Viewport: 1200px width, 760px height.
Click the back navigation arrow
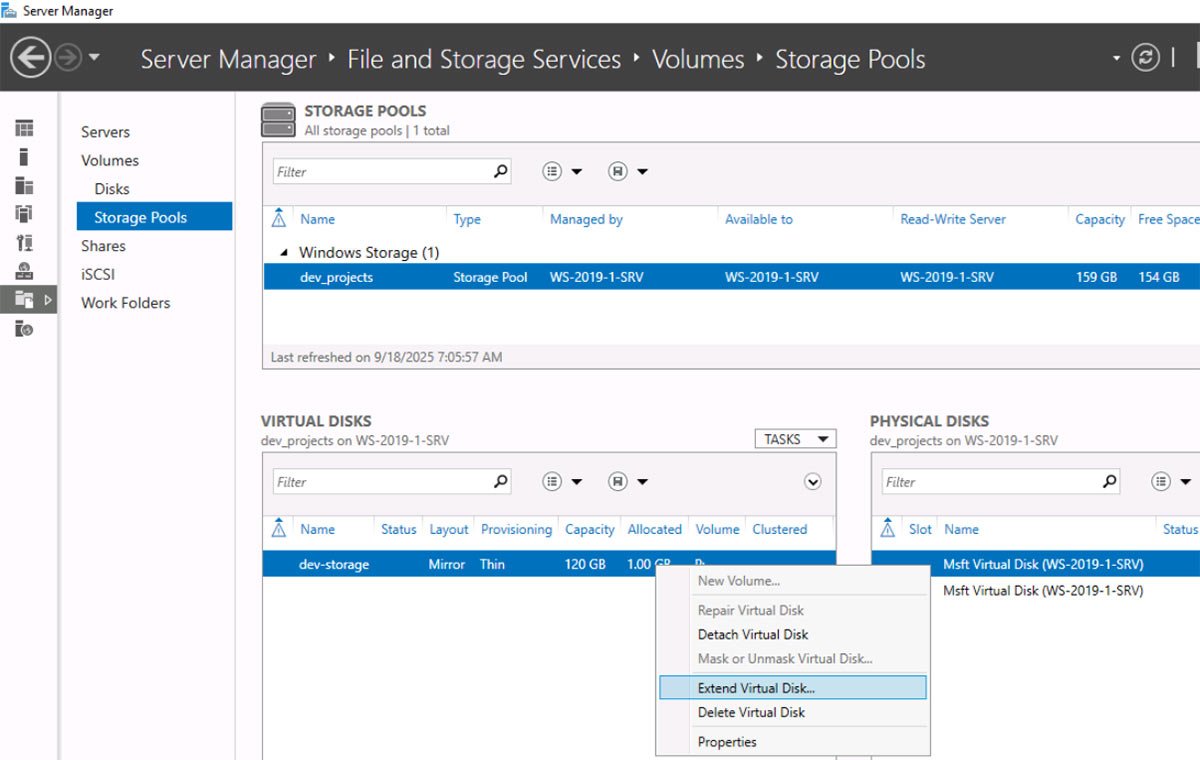click(x=30, y=57)
